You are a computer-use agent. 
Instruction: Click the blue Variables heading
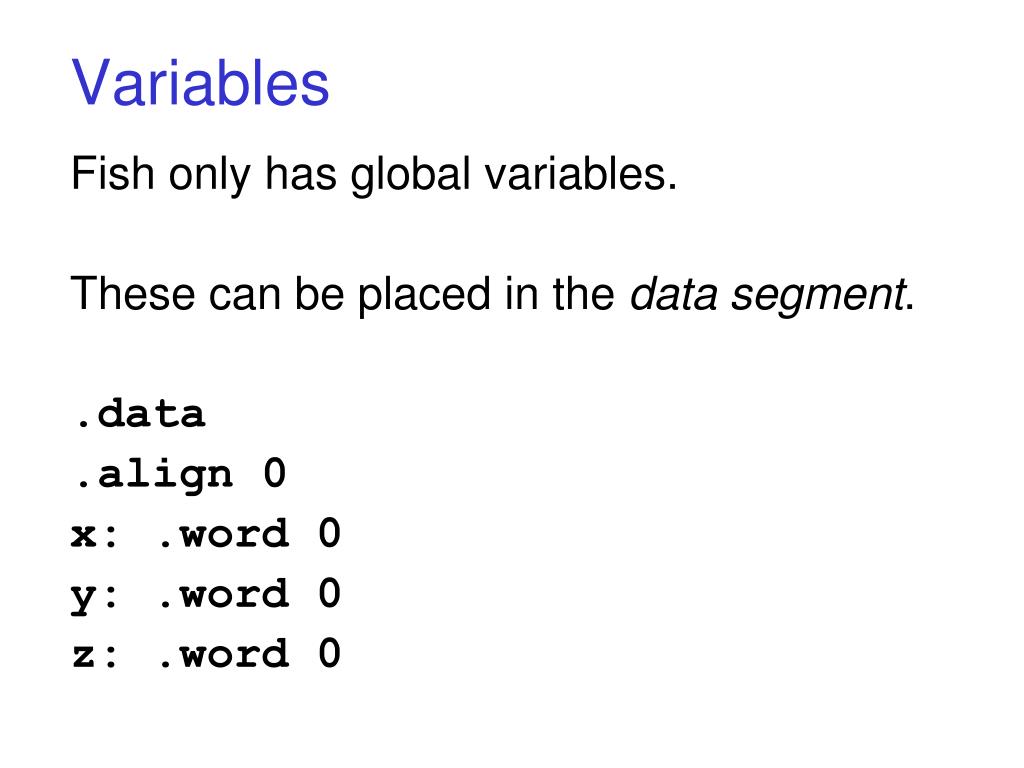click(x=200, y=83)
